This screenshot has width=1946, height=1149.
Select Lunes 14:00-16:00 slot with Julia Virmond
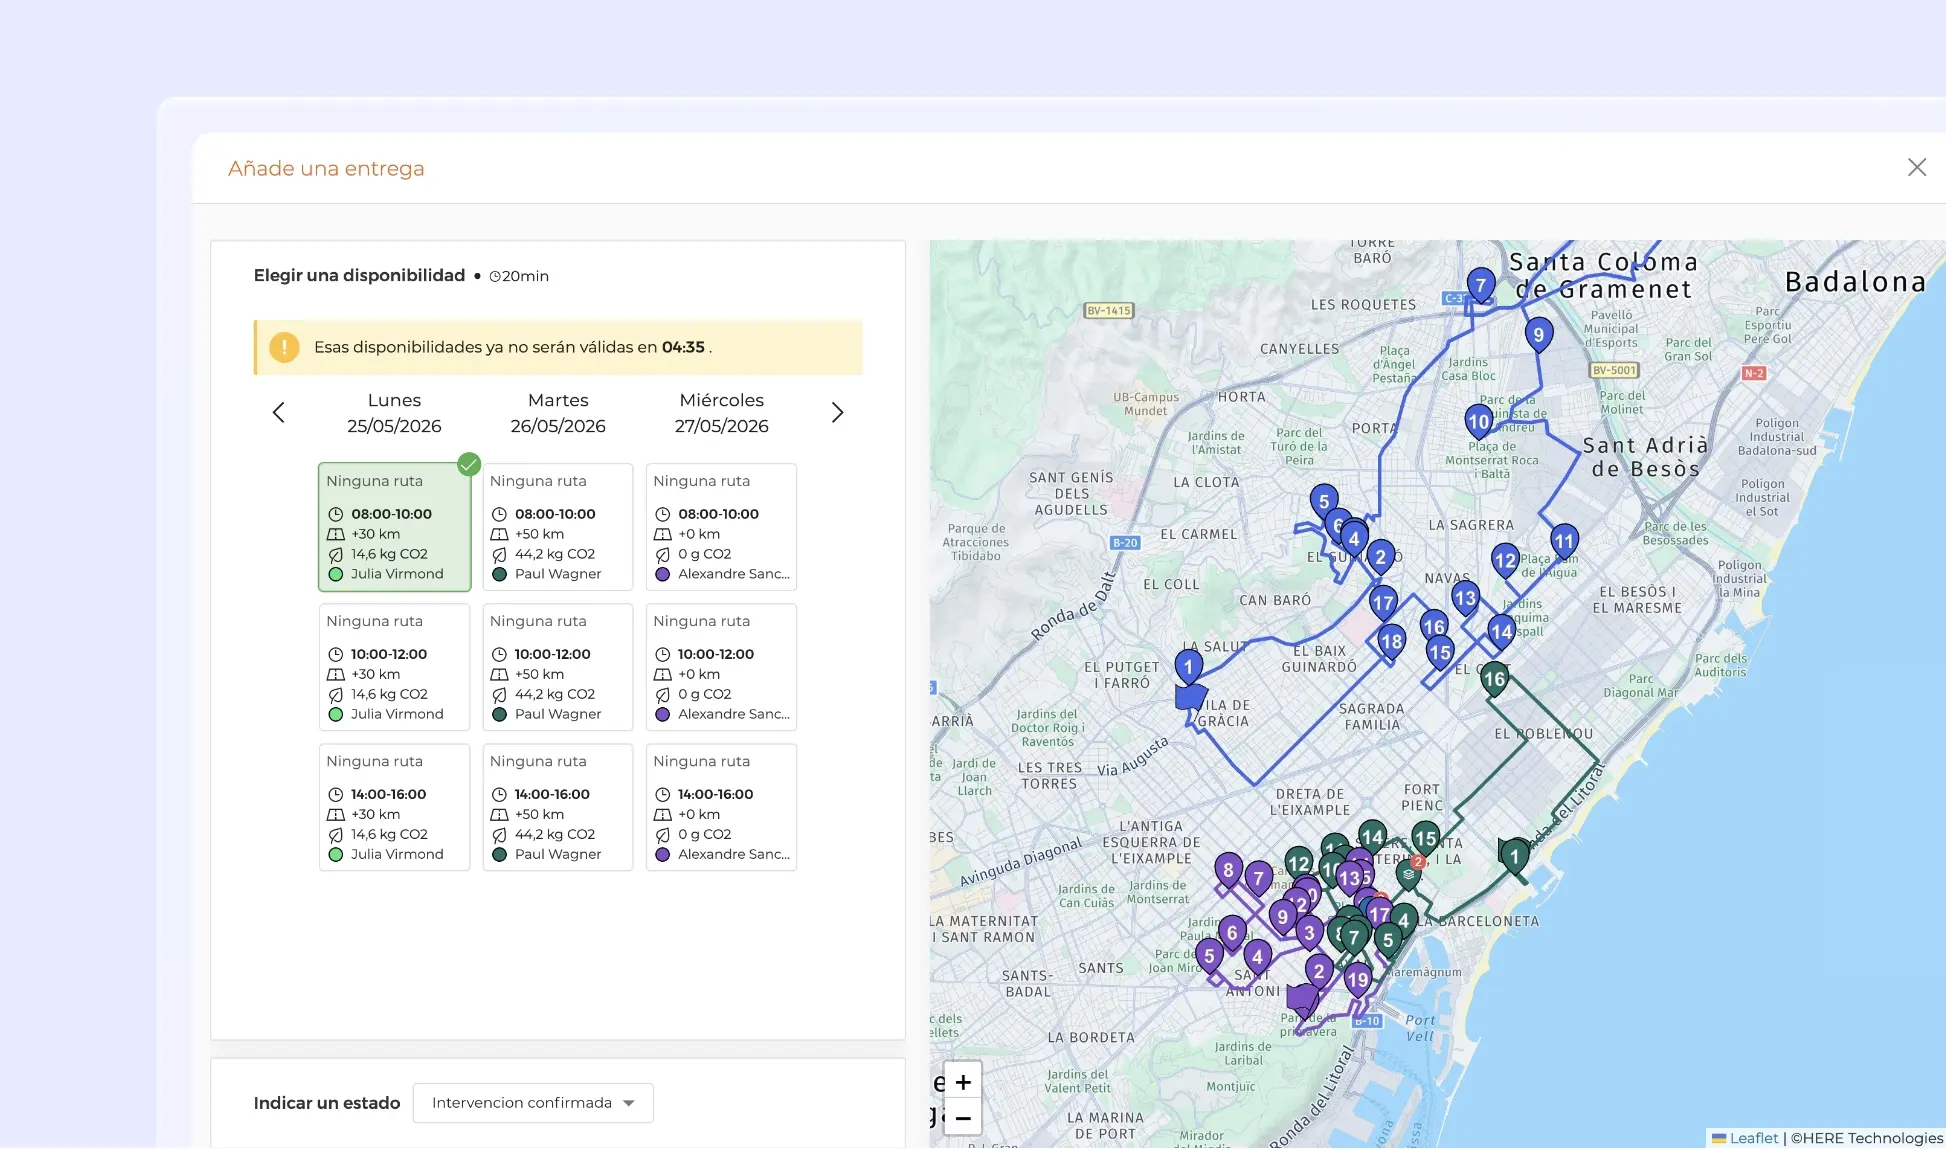[x=394, y=807]
